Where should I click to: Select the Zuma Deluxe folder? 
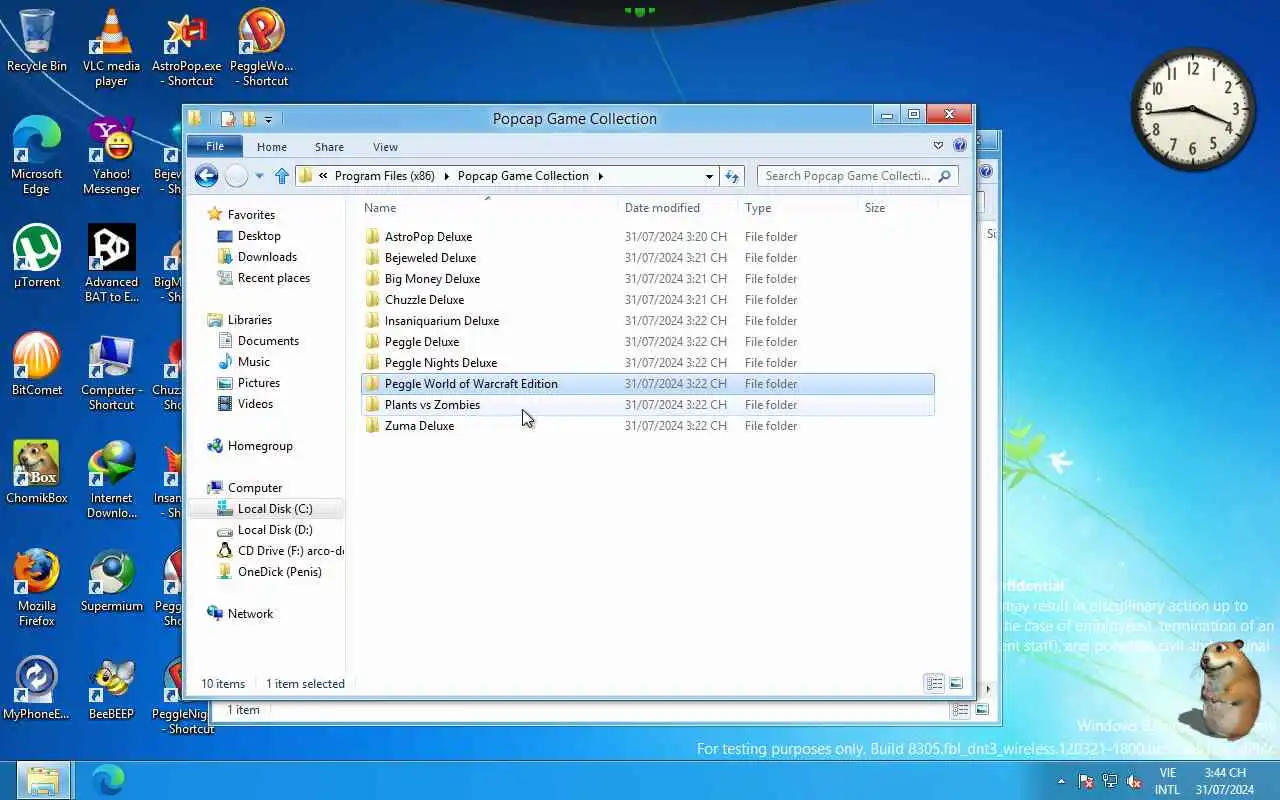[647, 426]
